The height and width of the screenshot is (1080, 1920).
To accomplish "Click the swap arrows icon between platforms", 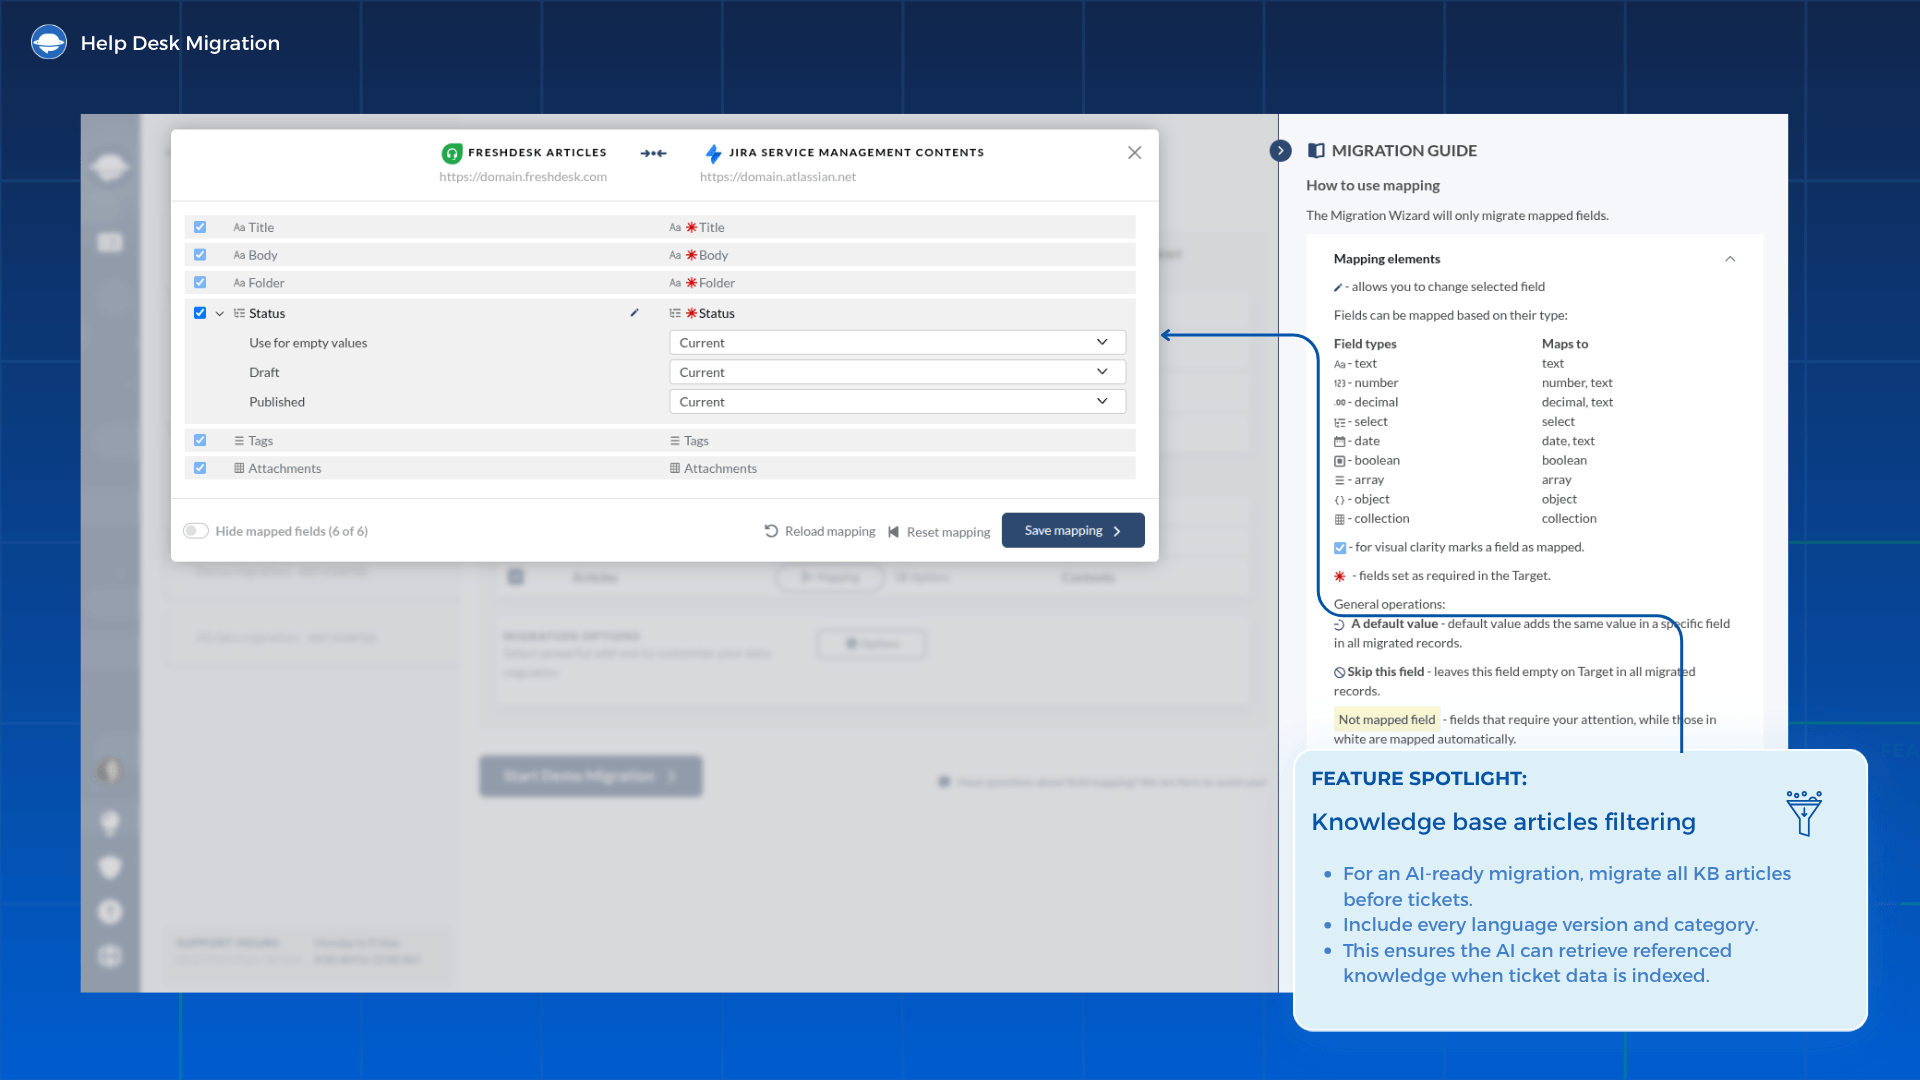I will coord(654,153).
